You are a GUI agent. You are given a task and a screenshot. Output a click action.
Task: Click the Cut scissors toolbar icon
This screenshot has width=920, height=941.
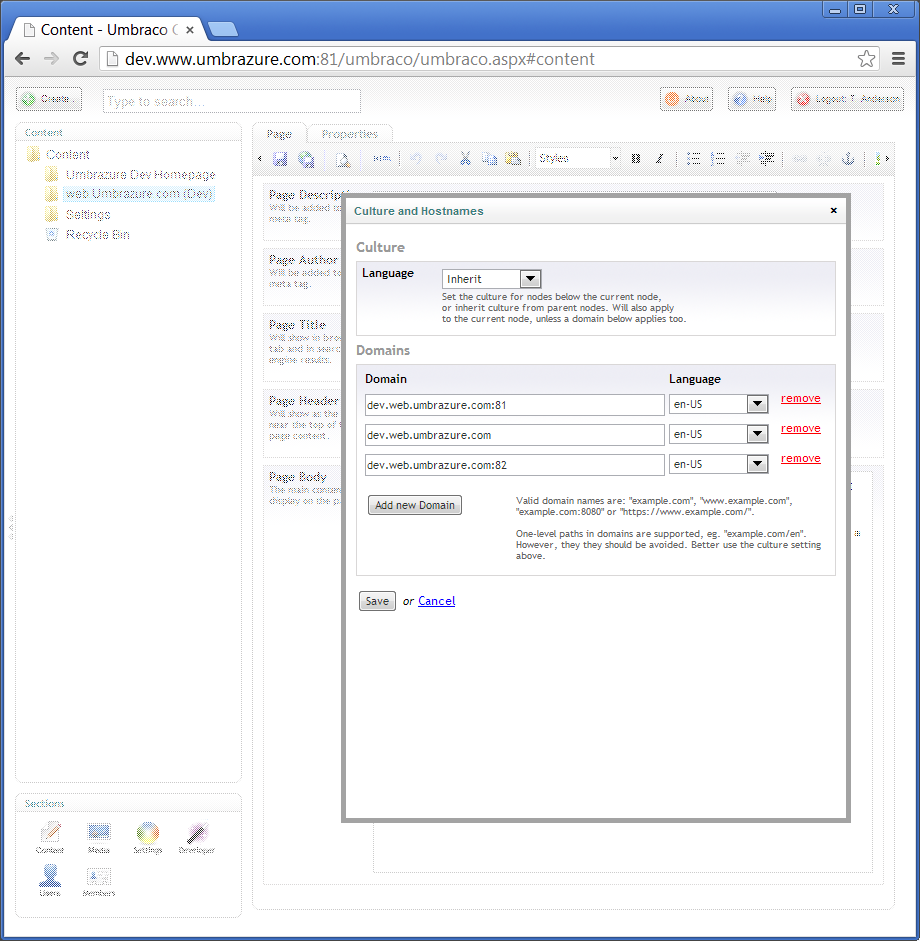(465, 159)
